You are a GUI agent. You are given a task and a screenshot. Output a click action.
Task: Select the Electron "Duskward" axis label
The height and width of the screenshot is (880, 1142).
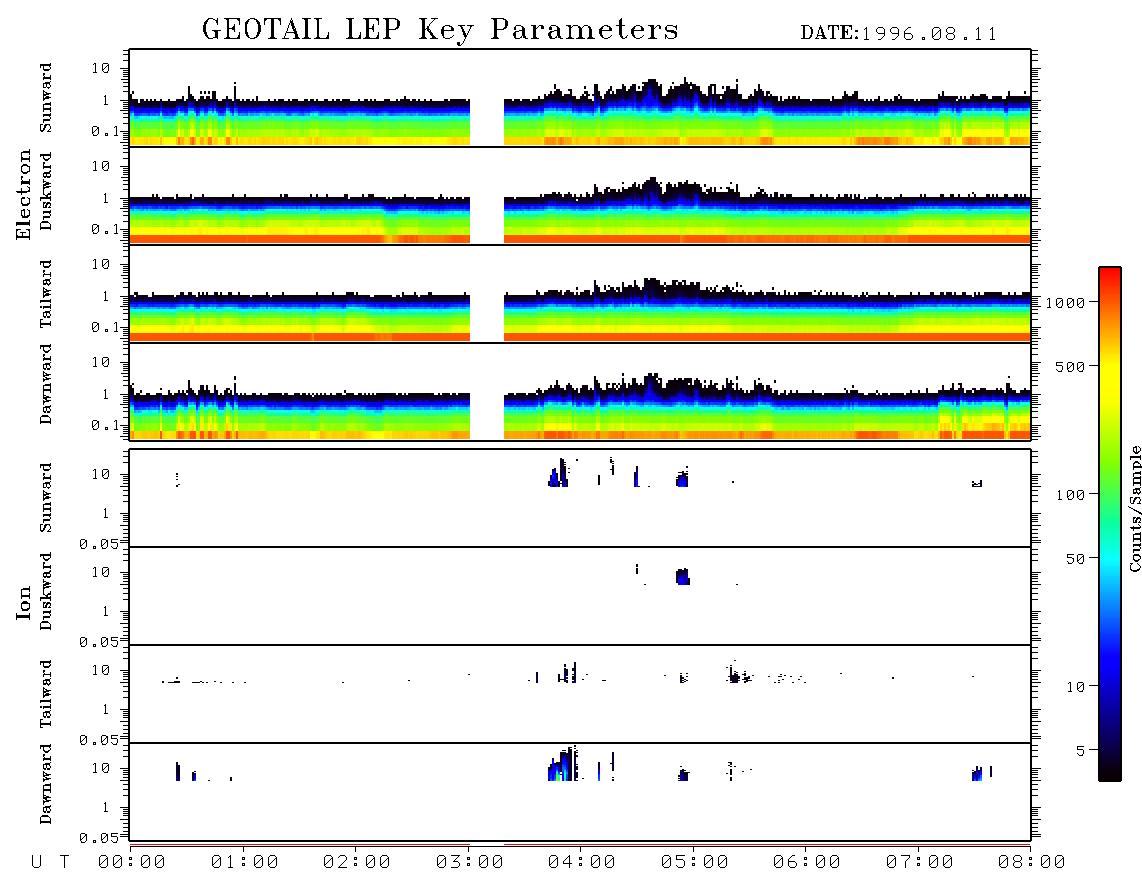[46, 192]
